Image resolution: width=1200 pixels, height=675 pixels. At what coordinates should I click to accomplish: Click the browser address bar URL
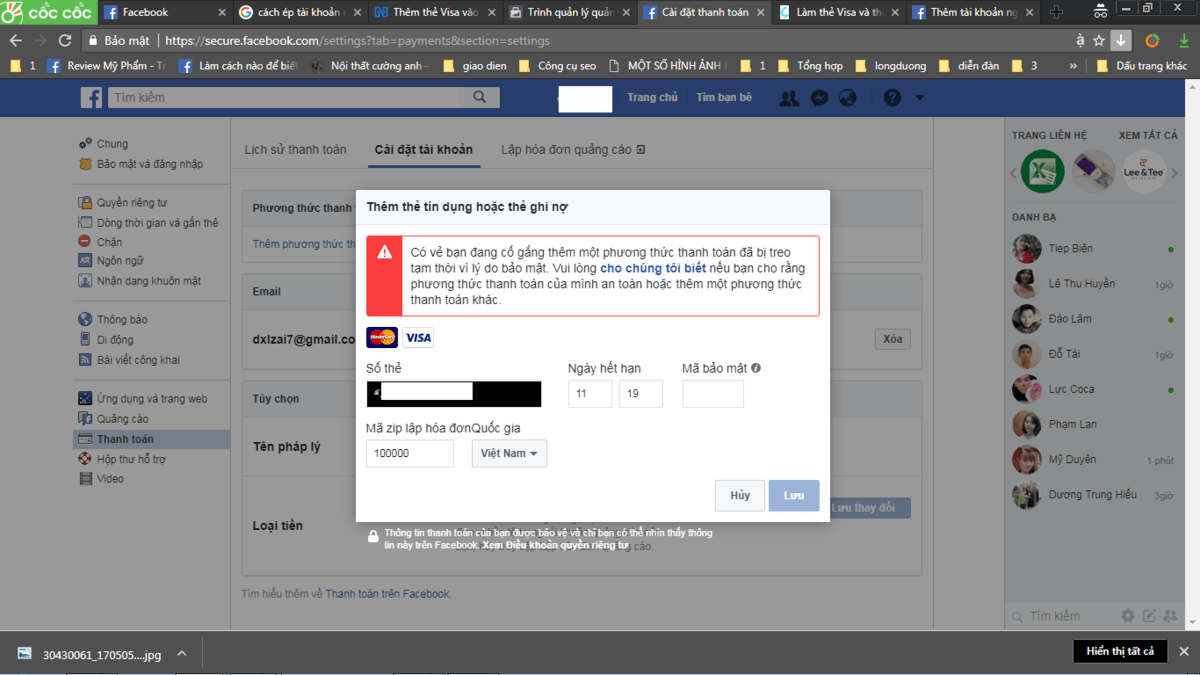tap(356, 41)
